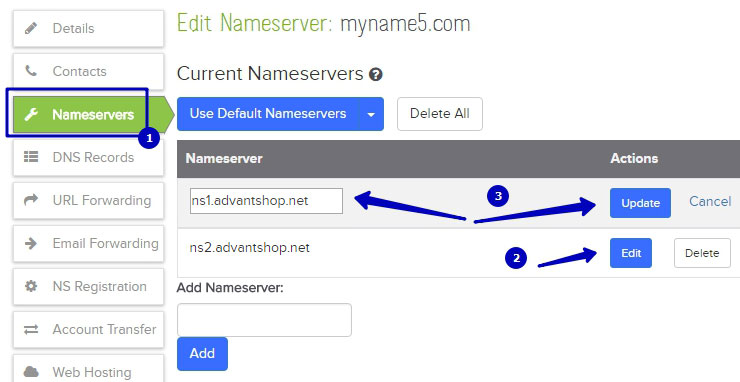Delete the ns2.advantshop.net nameserver
Viewport: 740px width, 382px height.
click(x=702, y=253)
